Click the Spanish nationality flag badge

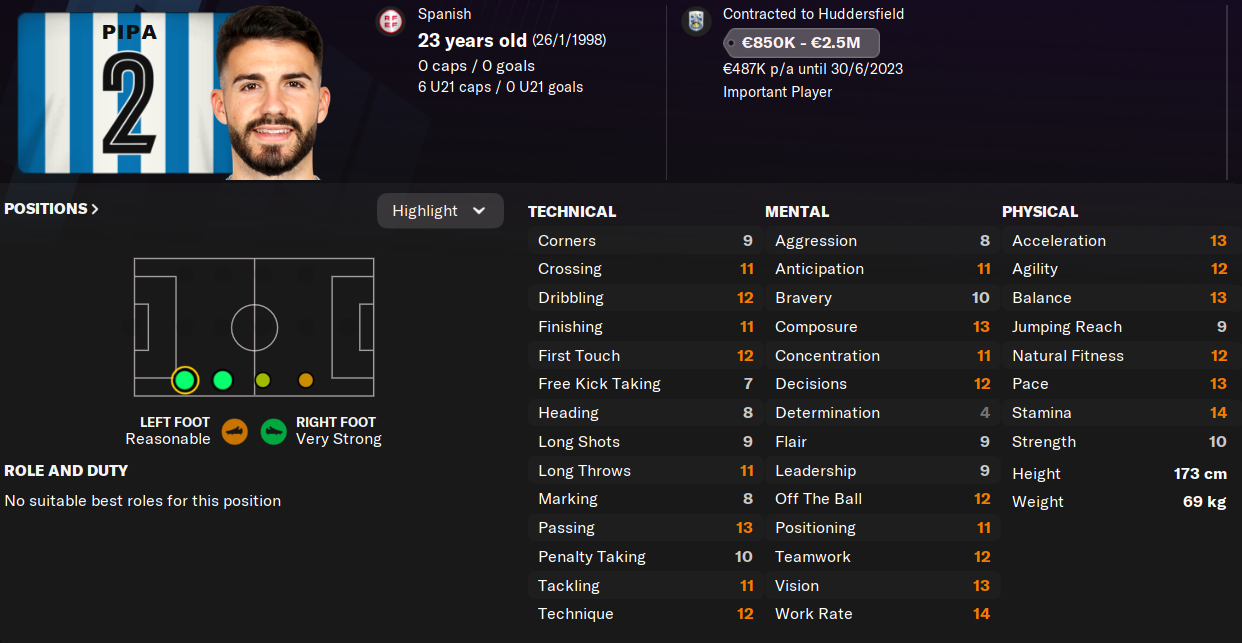390,22
